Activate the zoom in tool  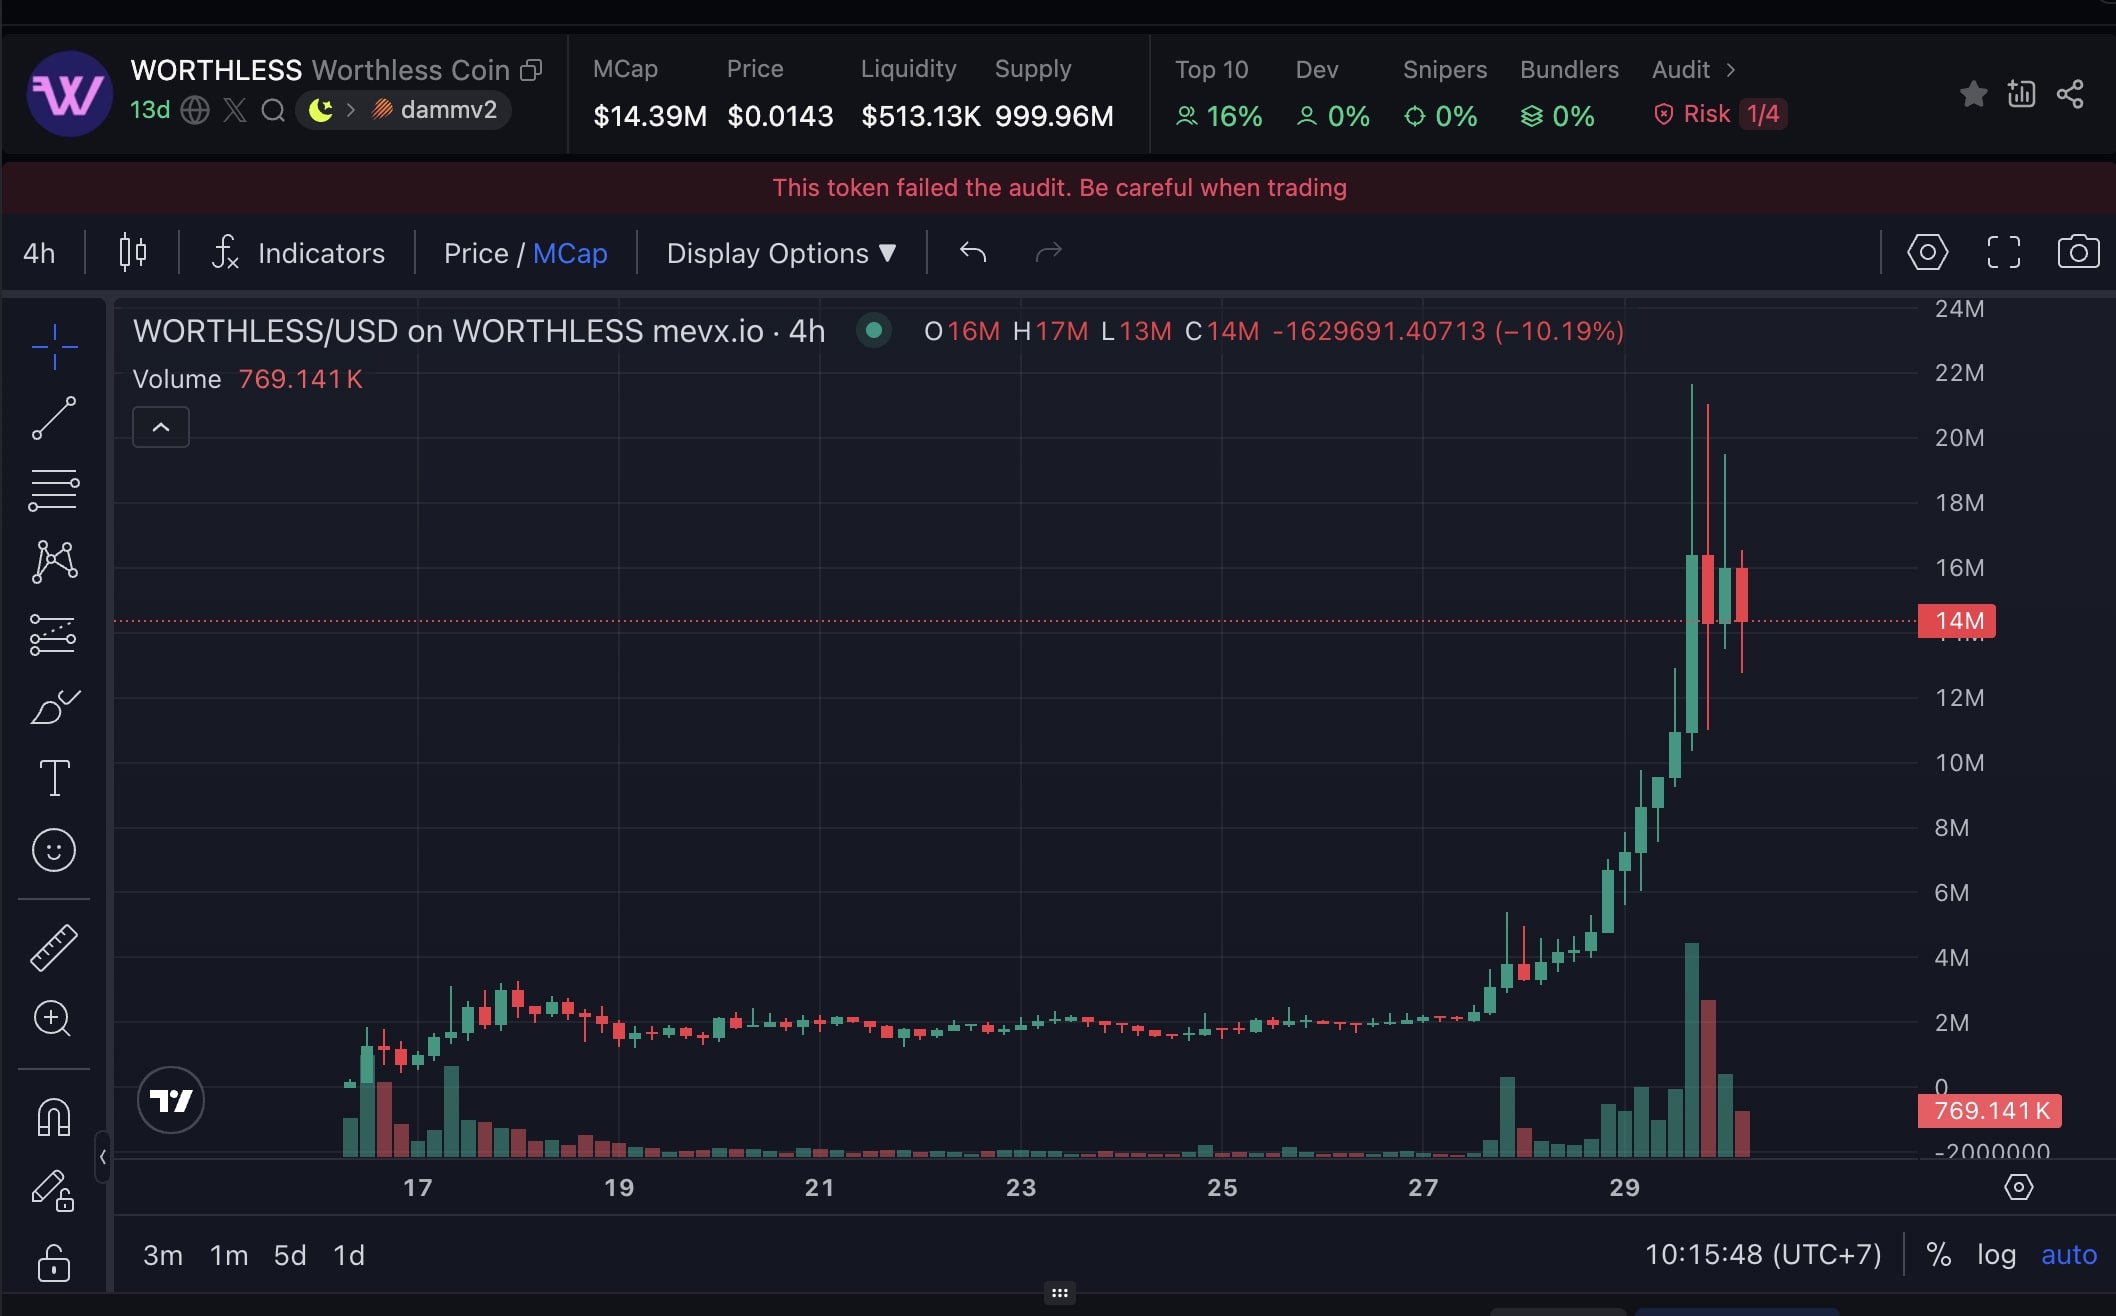pyautogui.click(x=54, y=1018)
